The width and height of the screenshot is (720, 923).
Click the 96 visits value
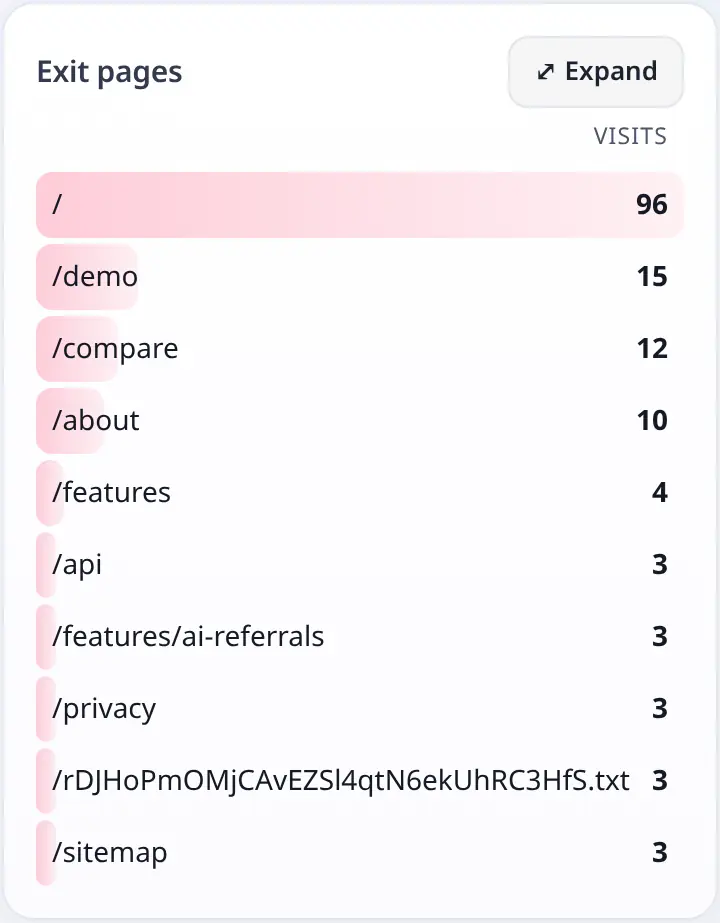[x=652, y=205]
